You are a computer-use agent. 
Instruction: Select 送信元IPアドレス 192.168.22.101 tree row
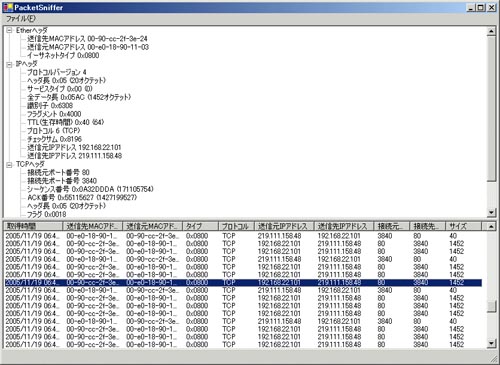point(74,147)
